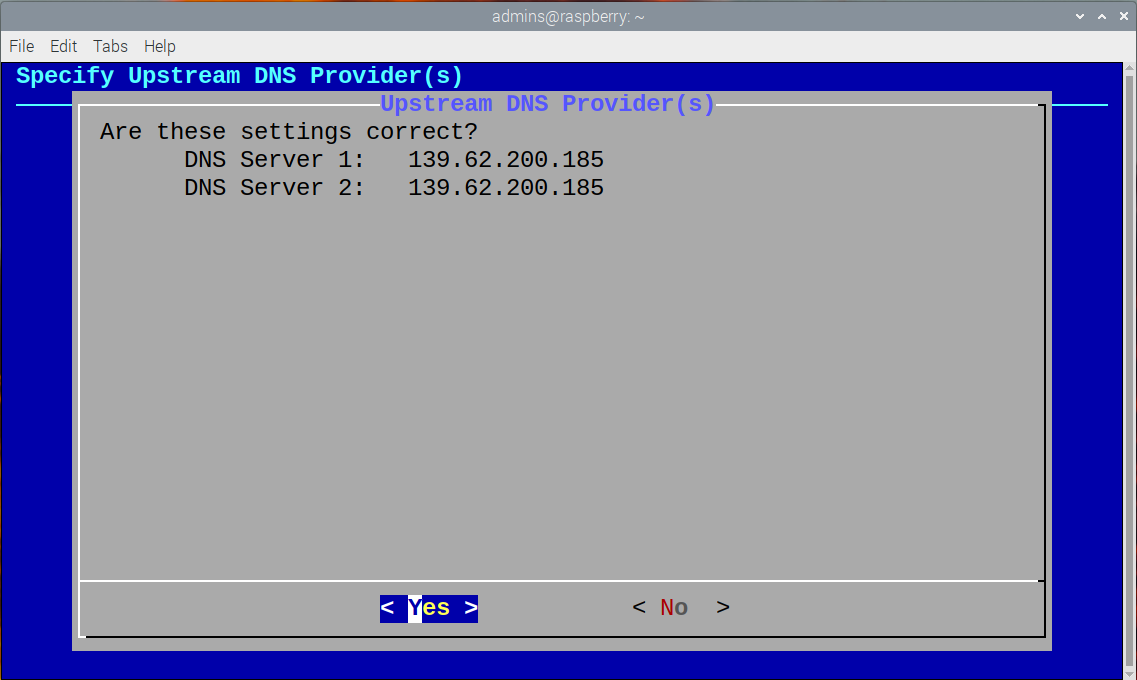Open the File menu
The image size is (1137, 680).
pyautogui.click(x=22, y=46)
